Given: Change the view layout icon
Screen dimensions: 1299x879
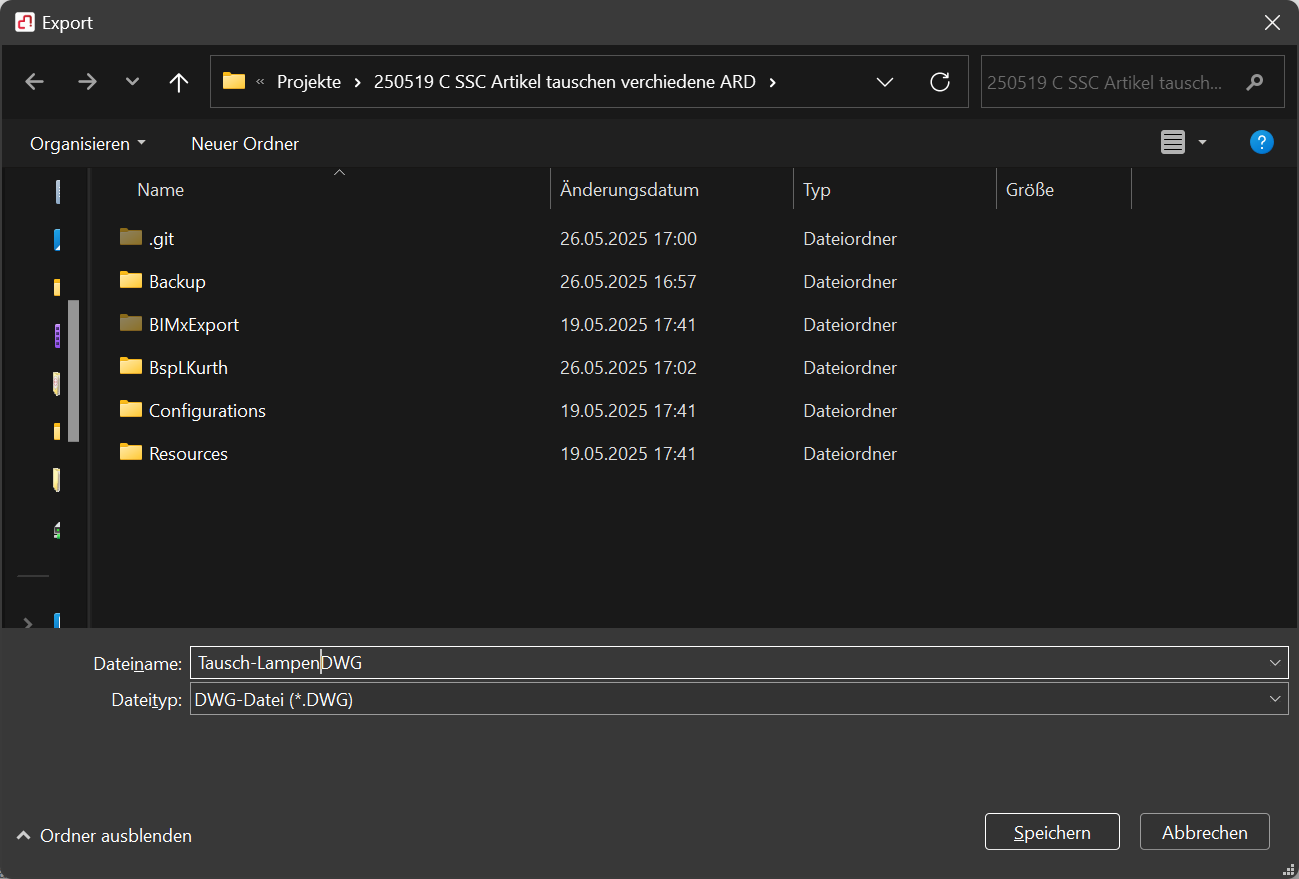Looking at the screenshot, I should pyautogui.click(x=1173, y=143).
